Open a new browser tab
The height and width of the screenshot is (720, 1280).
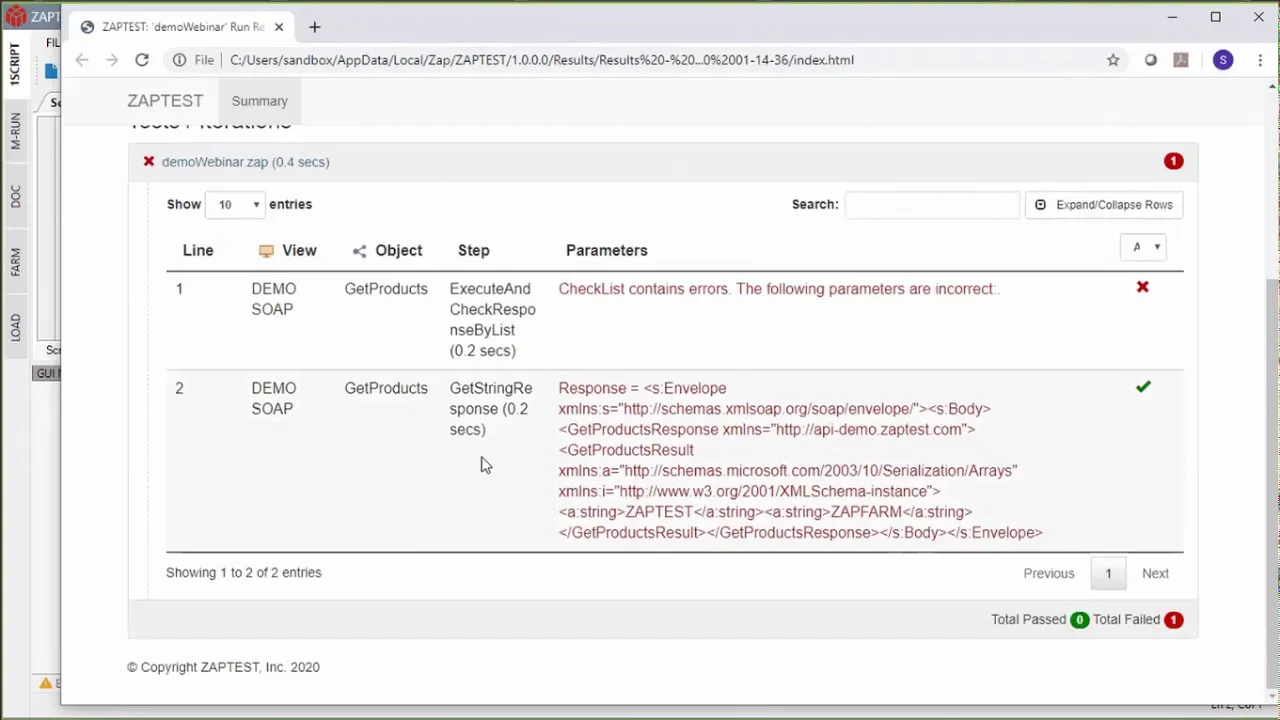[314, 27]
